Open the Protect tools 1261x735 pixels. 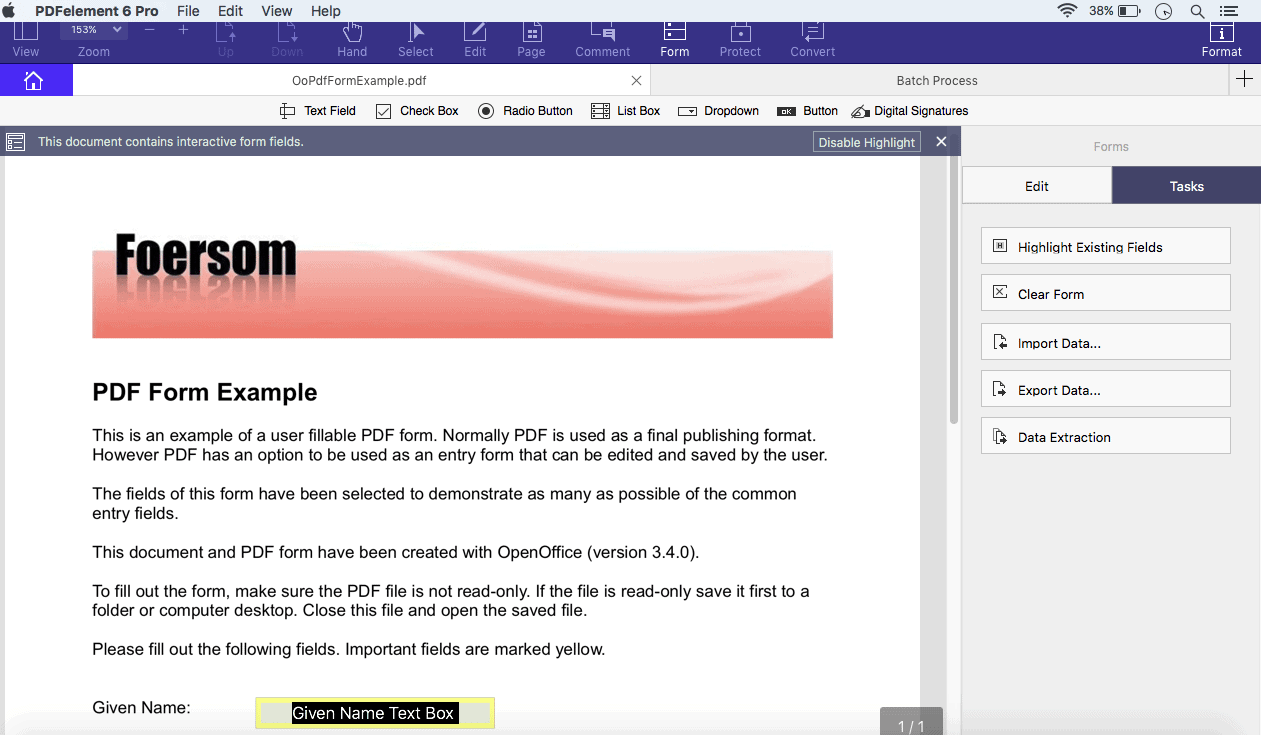click(740, 41)
